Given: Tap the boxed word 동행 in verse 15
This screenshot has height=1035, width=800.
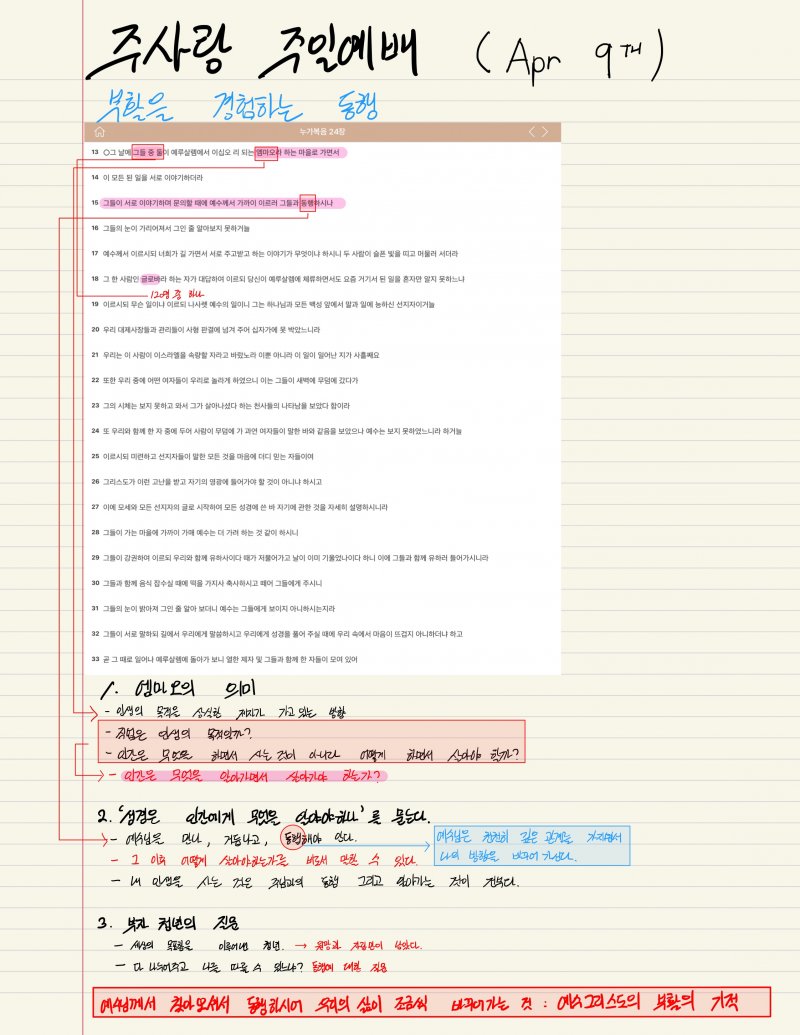Looking at the screenshot, I should click(x=308, y=203).
